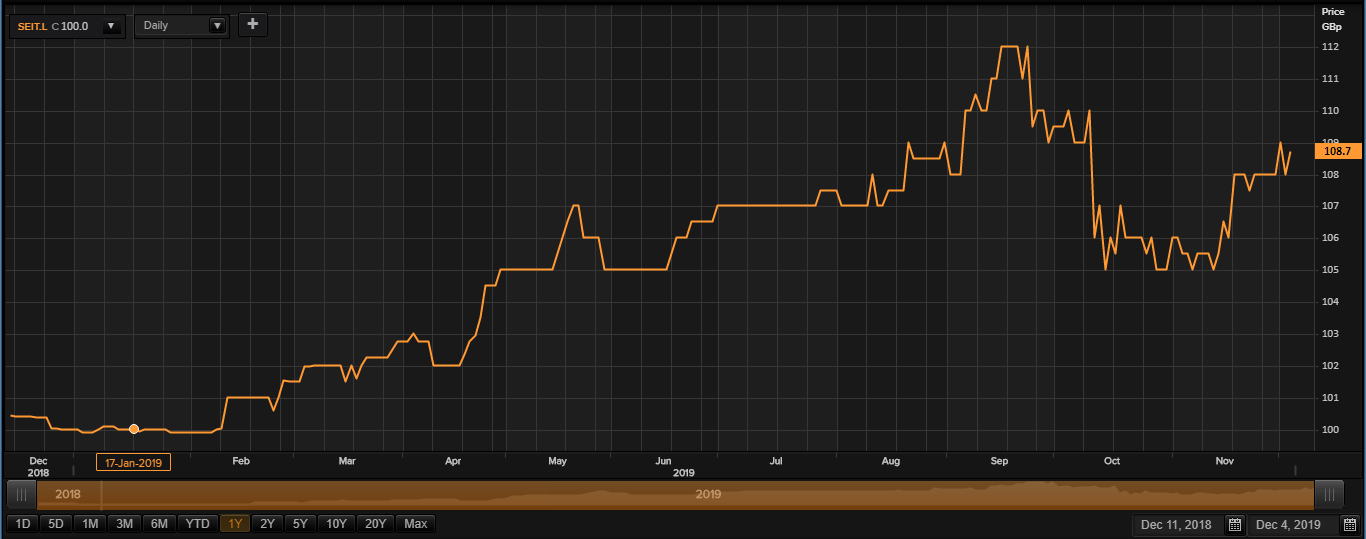Click the orange overview range bar
This screenshot has height=539, width=1366.
[675, 495]
